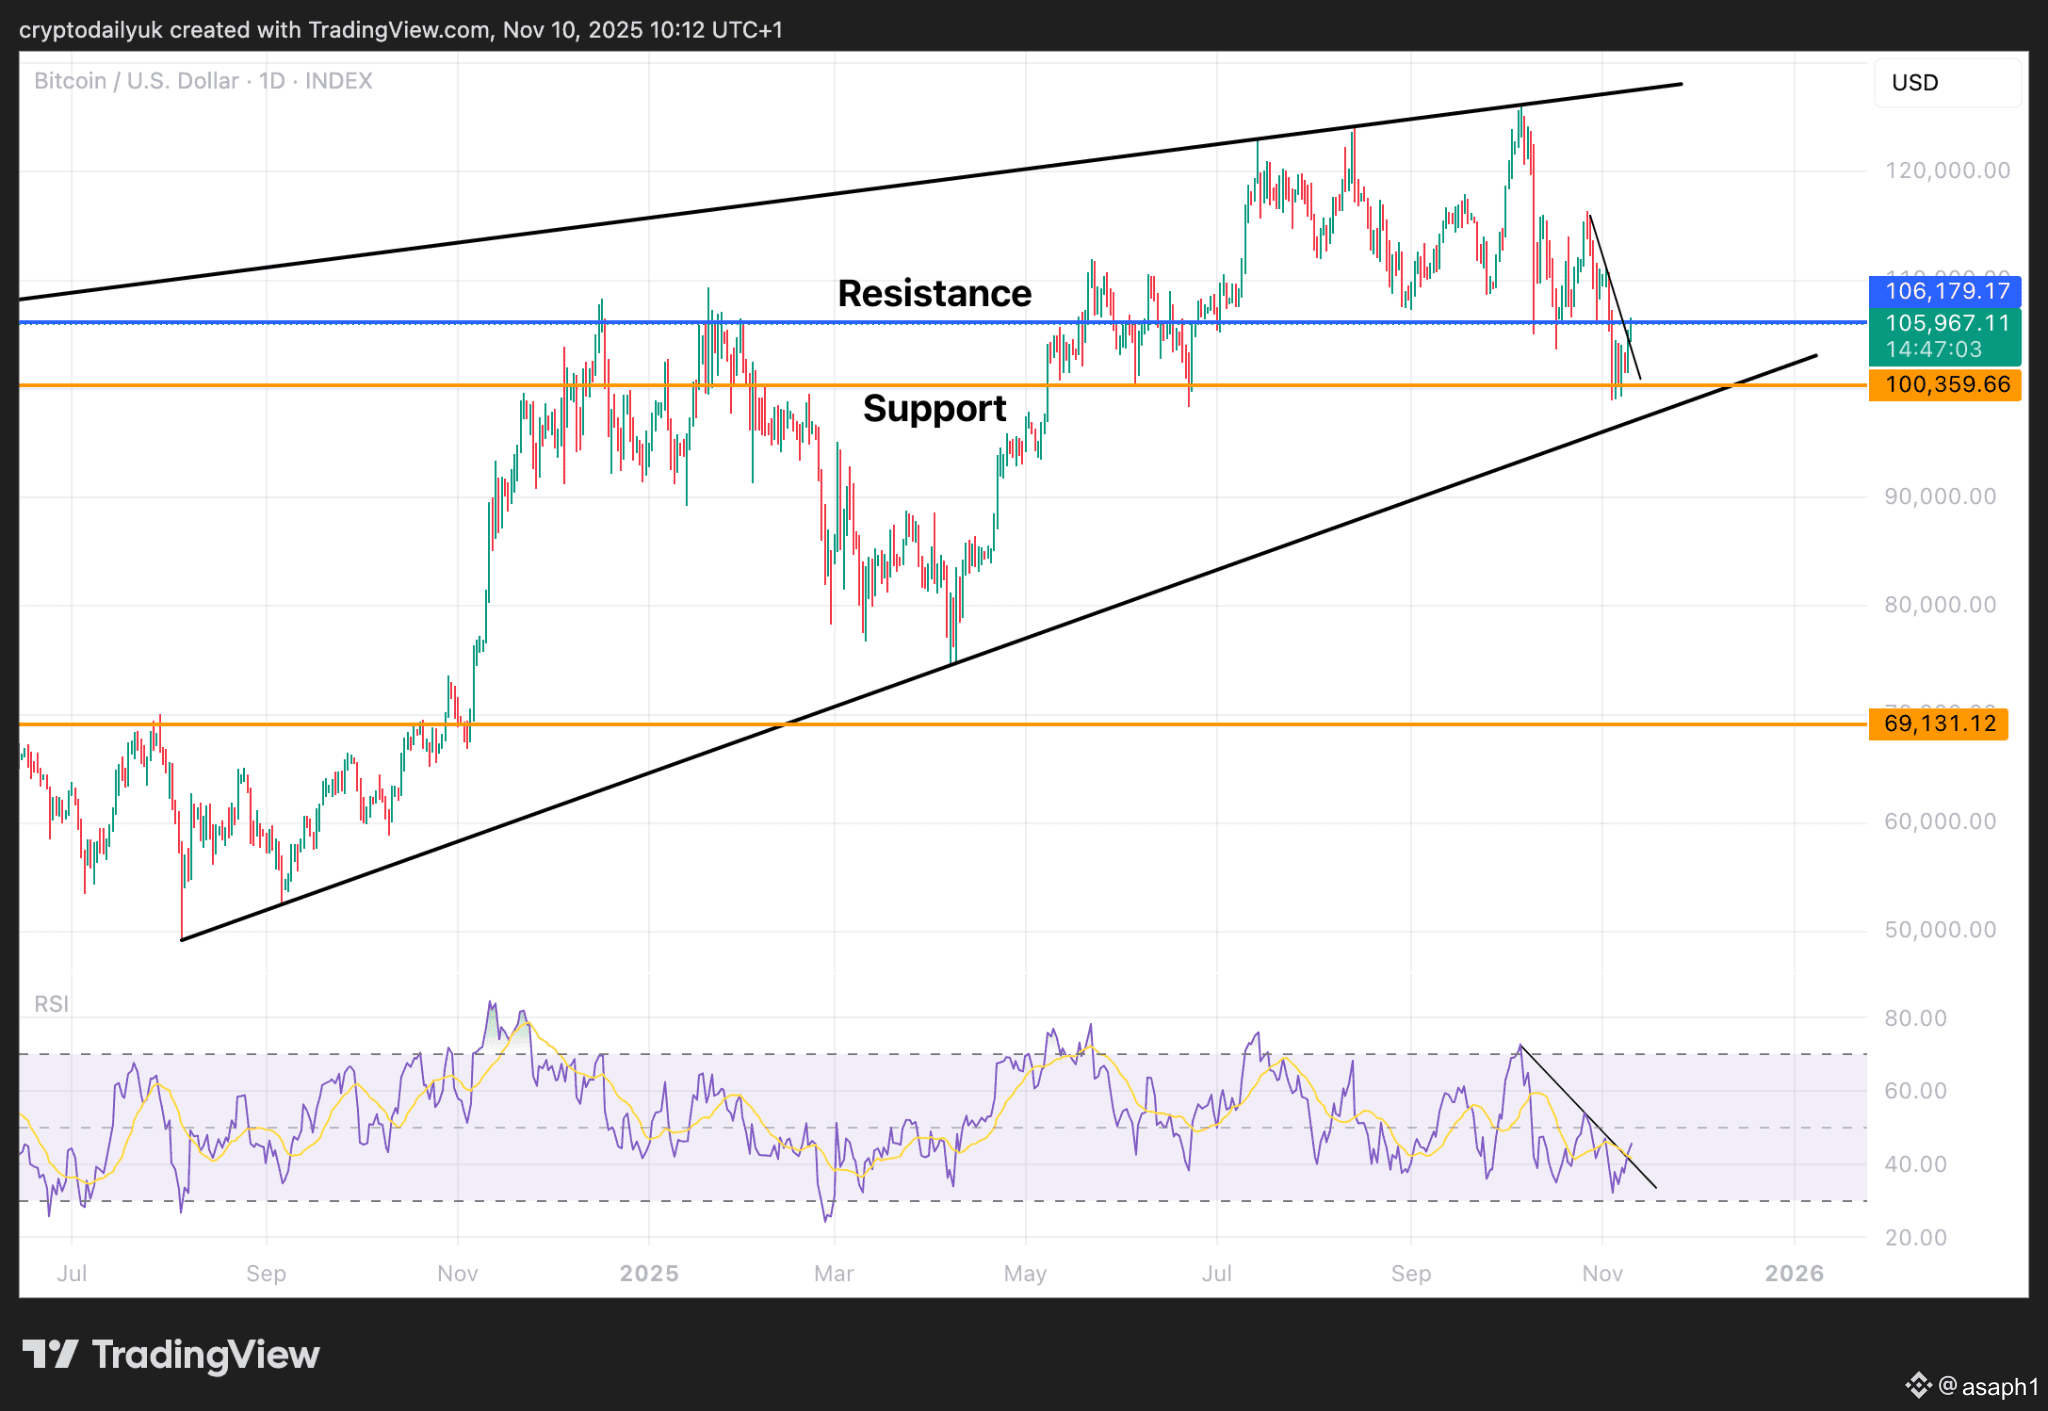The height and width of the screenshot is (1411, 2048).
Task: Click the 2026 label on the time axis
Action: click(1794, 1273)
